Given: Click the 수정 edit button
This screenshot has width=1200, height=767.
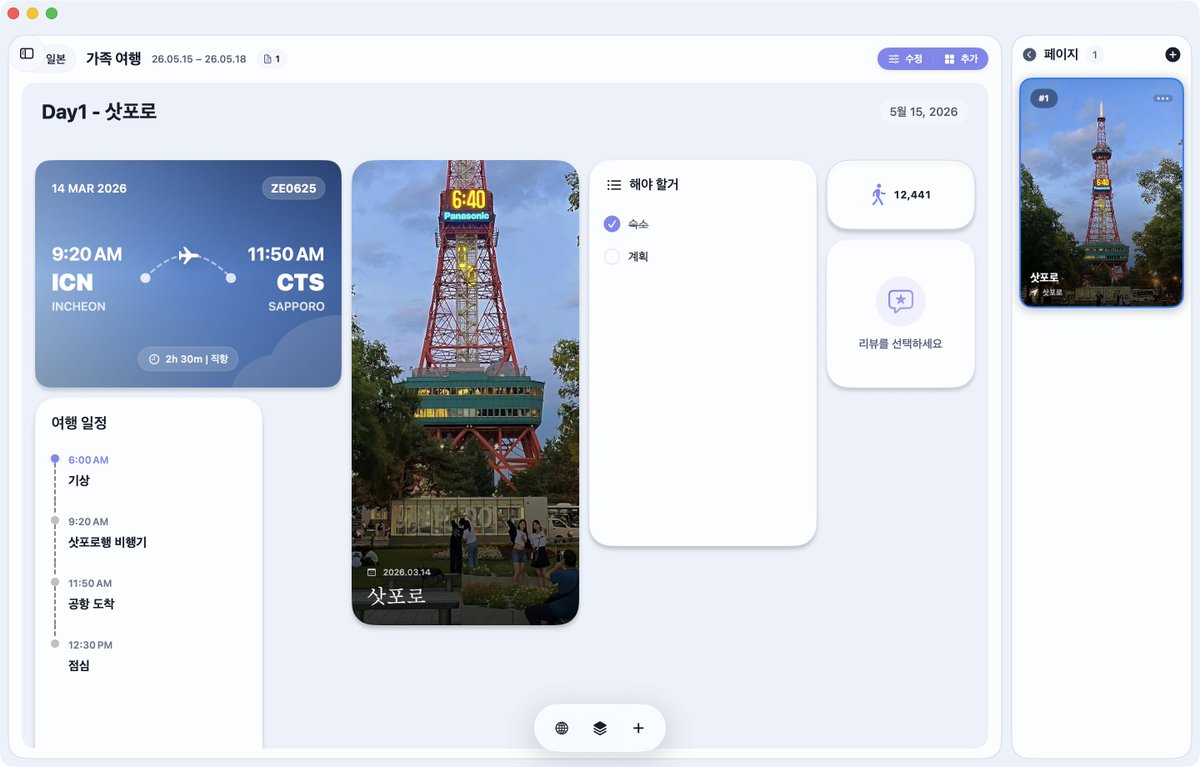Looking at the screenshot, I should coord(906,59).
